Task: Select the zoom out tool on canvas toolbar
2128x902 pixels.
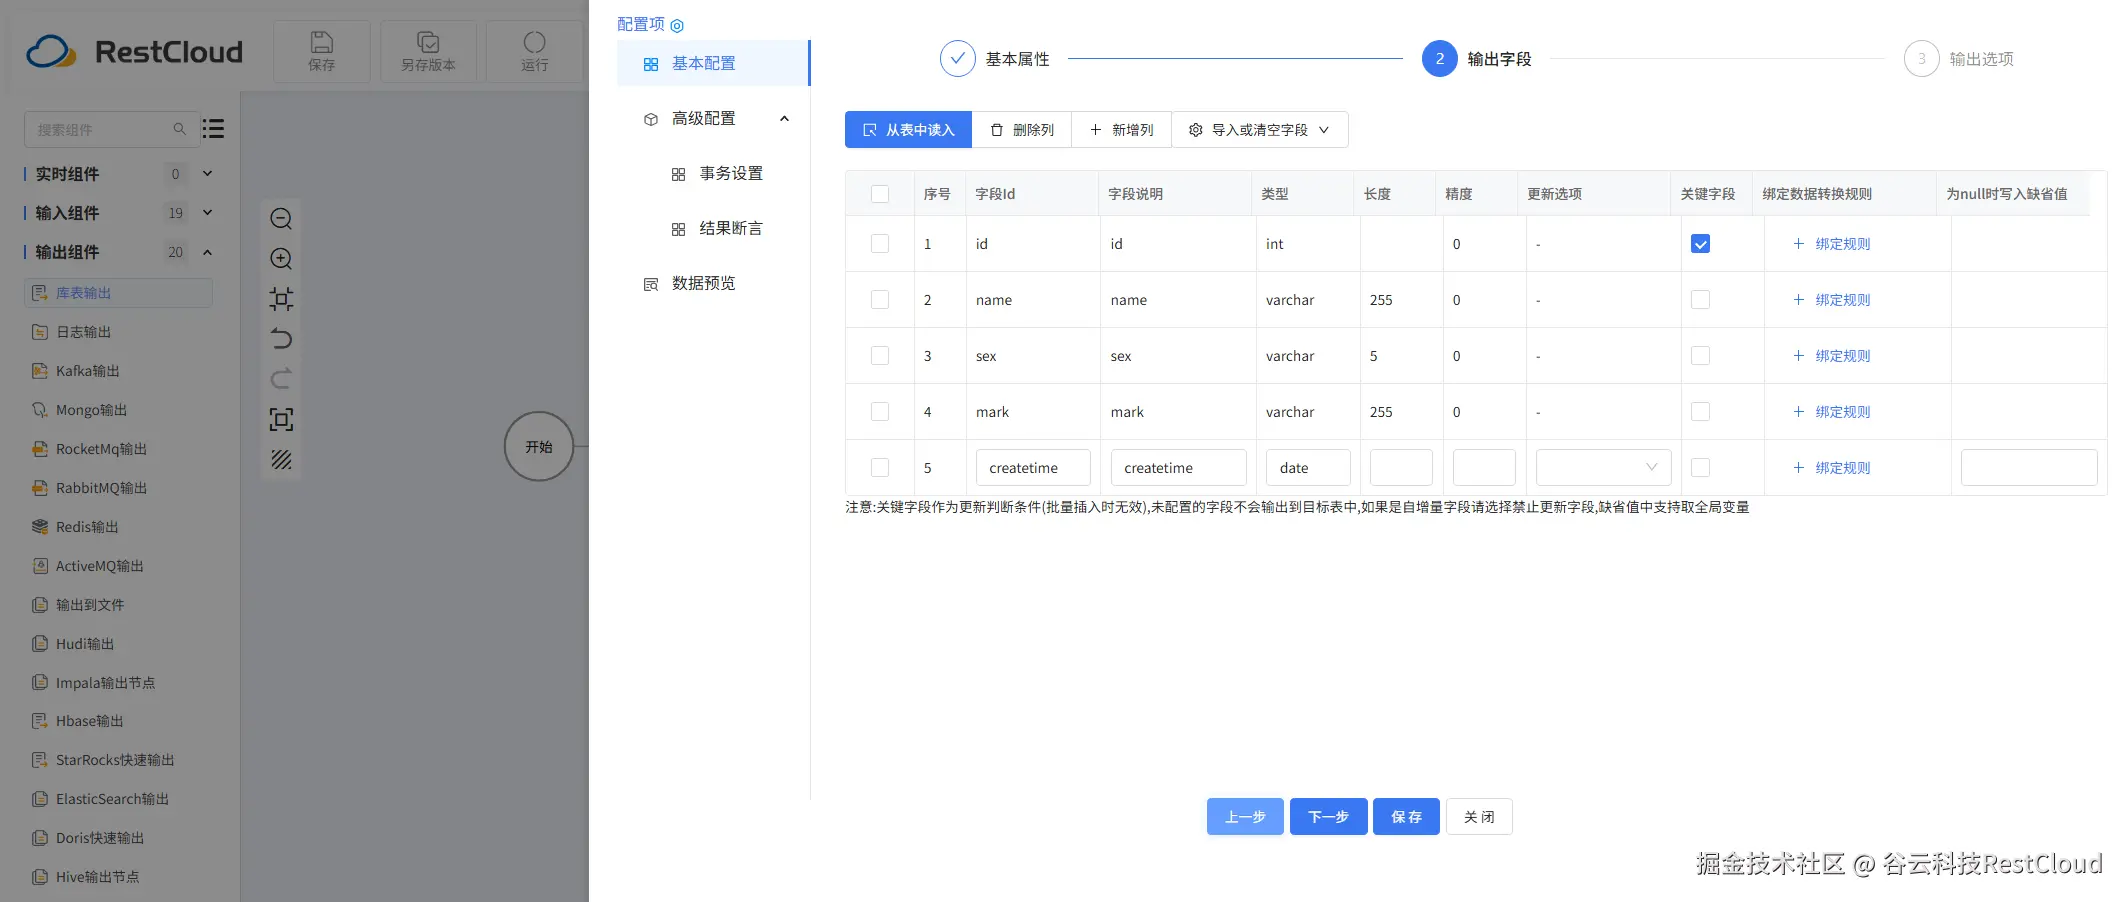Action: pyautogui.click(x=281, y=218)
